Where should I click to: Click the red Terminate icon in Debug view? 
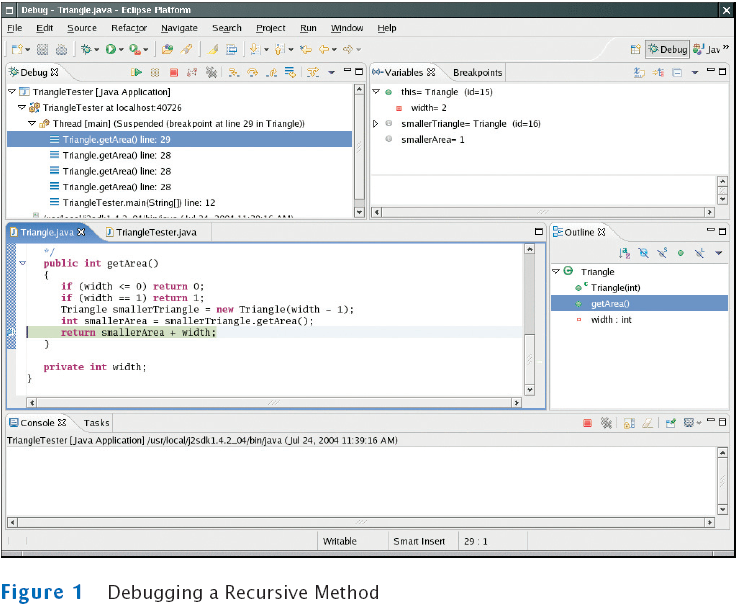pyautogui.click(x=173, y=73)
